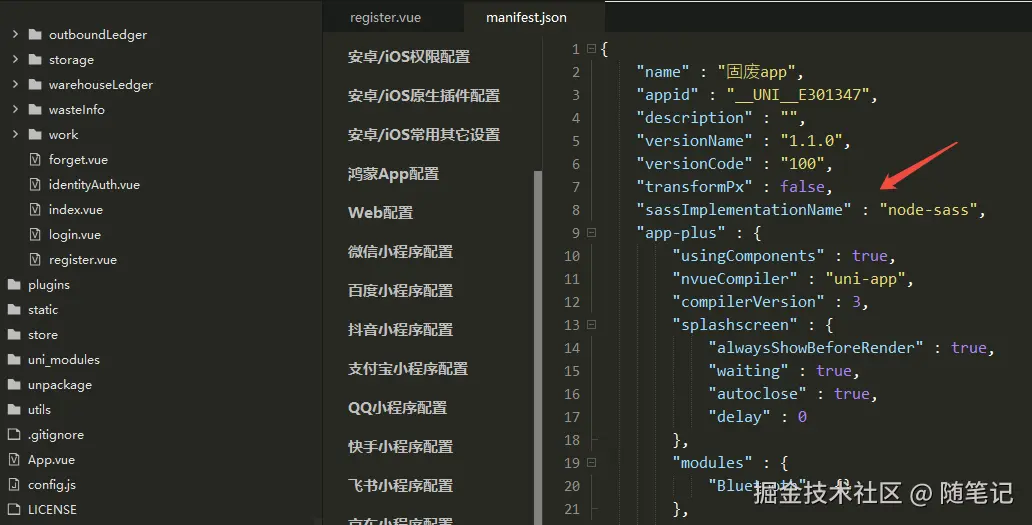1032x525 pixels.
Task: Expand the wasteInfo folder chevron
Action: click(15, 109)
